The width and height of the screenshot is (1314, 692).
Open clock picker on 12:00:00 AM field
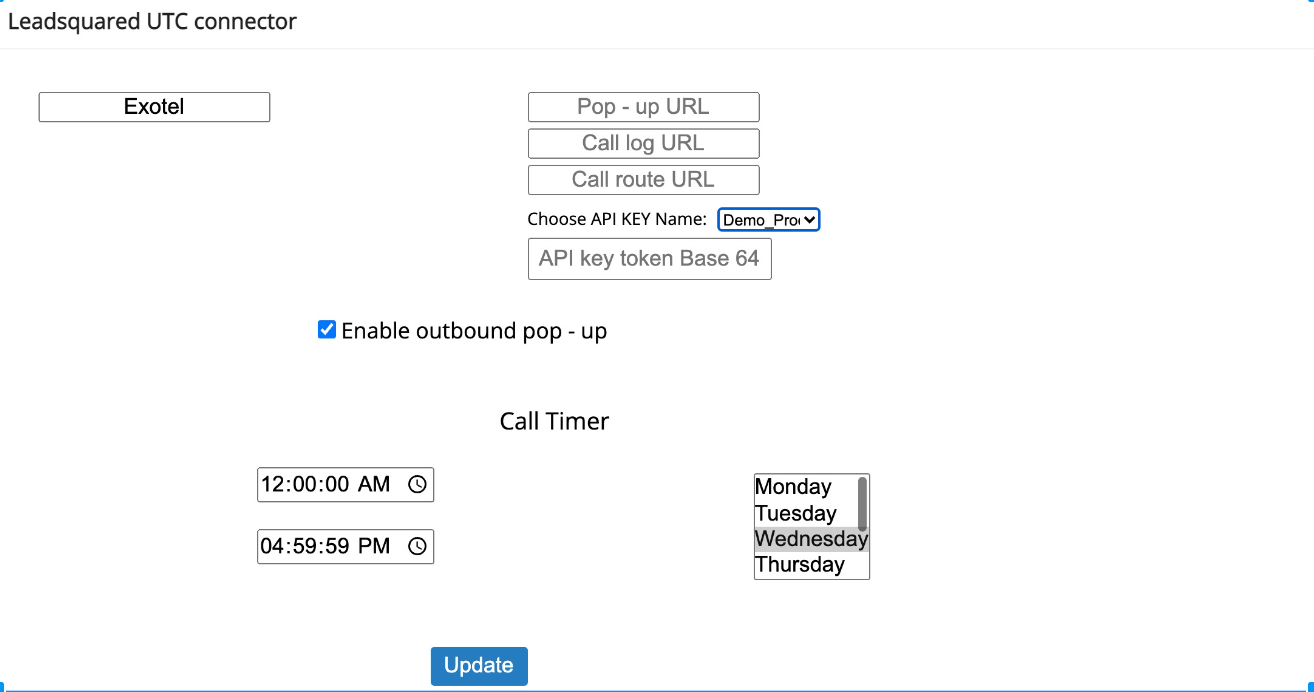click(417, 485)
